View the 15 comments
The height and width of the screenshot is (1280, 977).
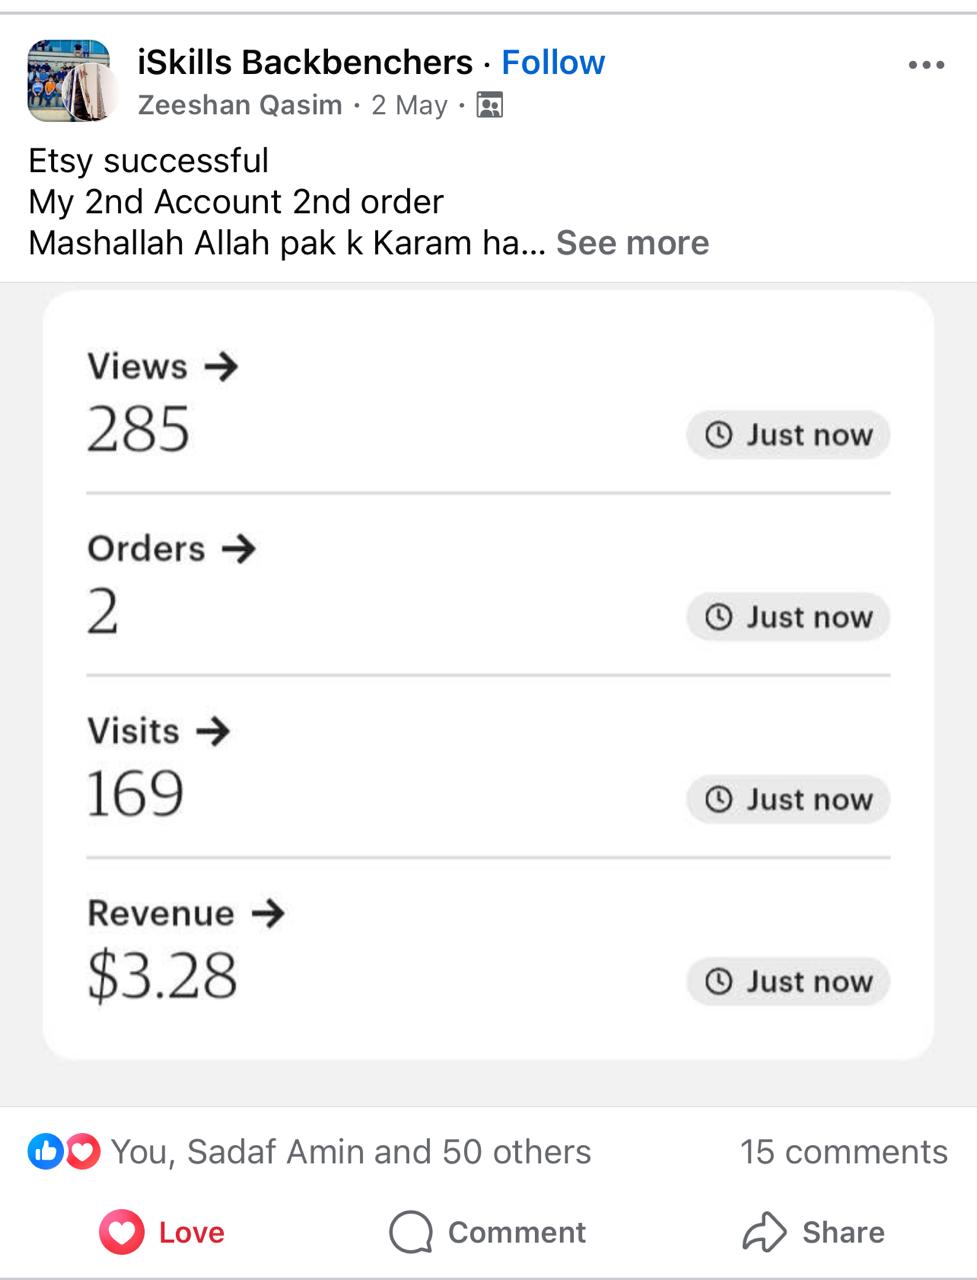[x=844, y=1151]
